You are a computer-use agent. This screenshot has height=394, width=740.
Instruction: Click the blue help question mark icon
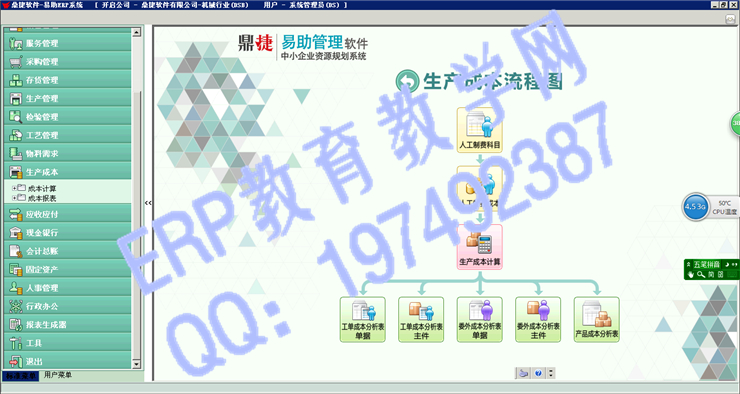[x=538, y=373]
